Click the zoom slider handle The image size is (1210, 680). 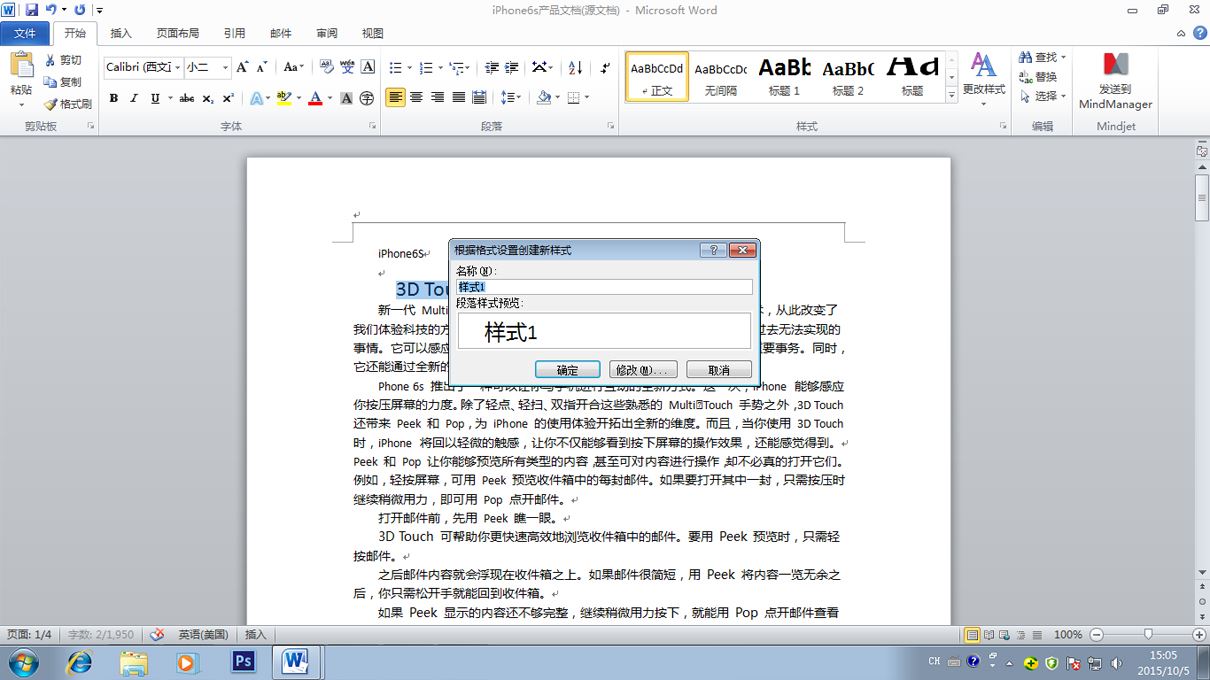pyautogui.click(x=1148, y=634)
